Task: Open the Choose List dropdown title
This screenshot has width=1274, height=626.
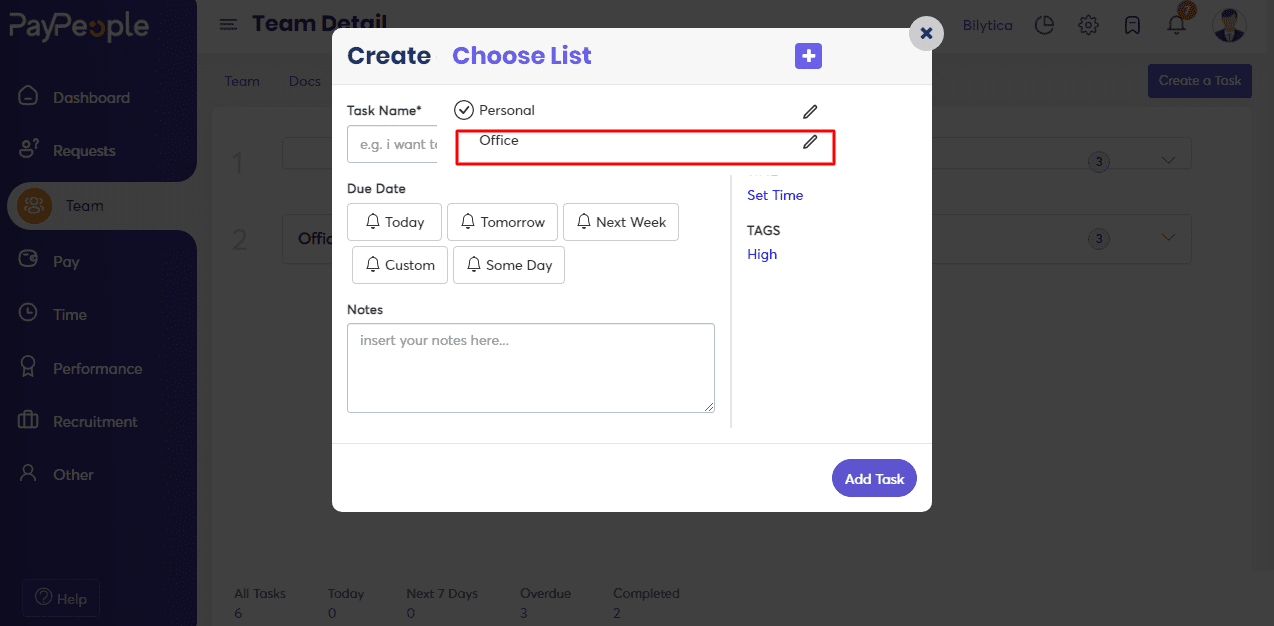Action: (x=522, y=56)
